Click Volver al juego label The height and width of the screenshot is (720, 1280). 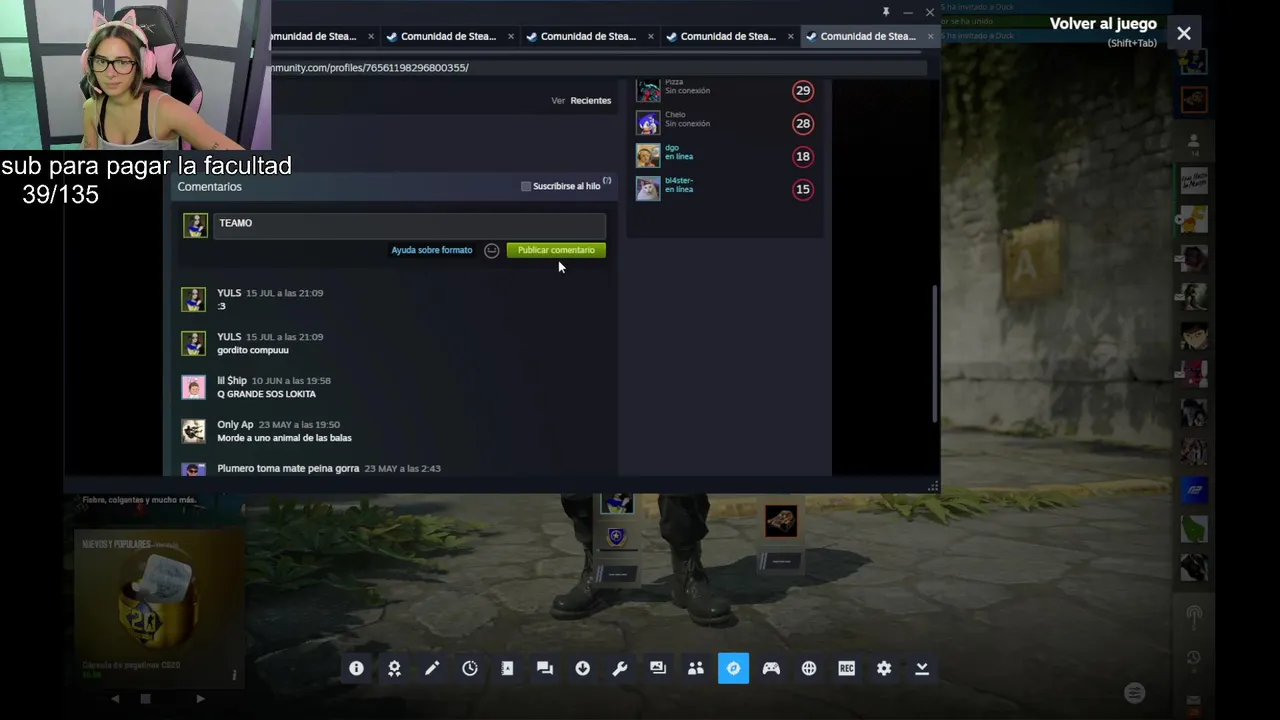pyautogui.click(x=1103, y=24)
